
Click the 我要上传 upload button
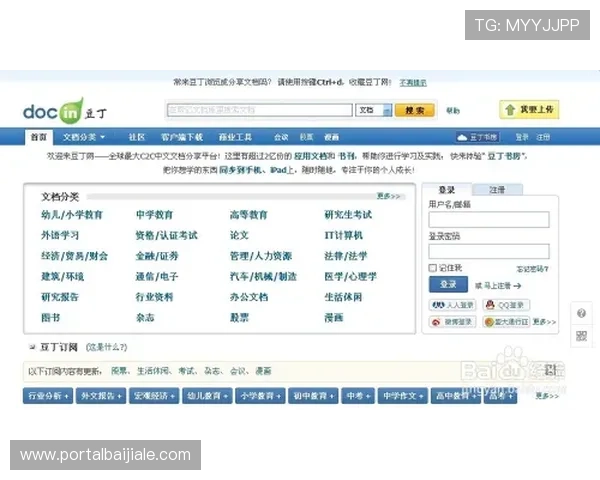click(x=529, y=110)
